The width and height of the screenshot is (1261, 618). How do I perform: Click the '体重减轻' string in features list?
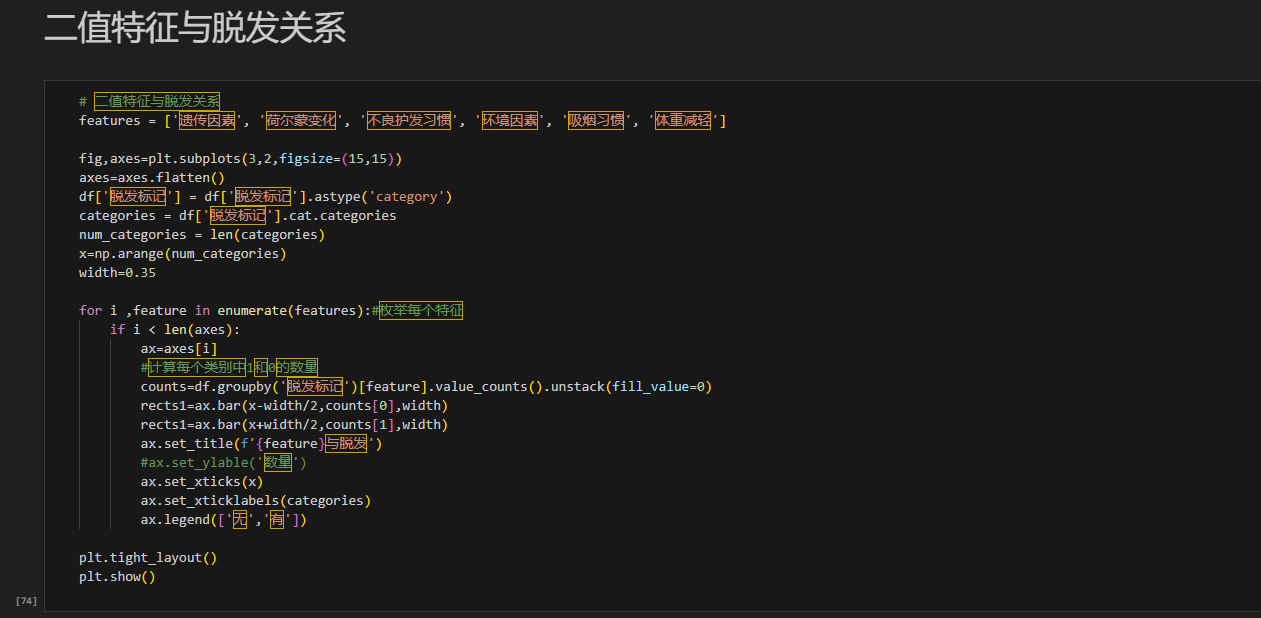[683, 120]
